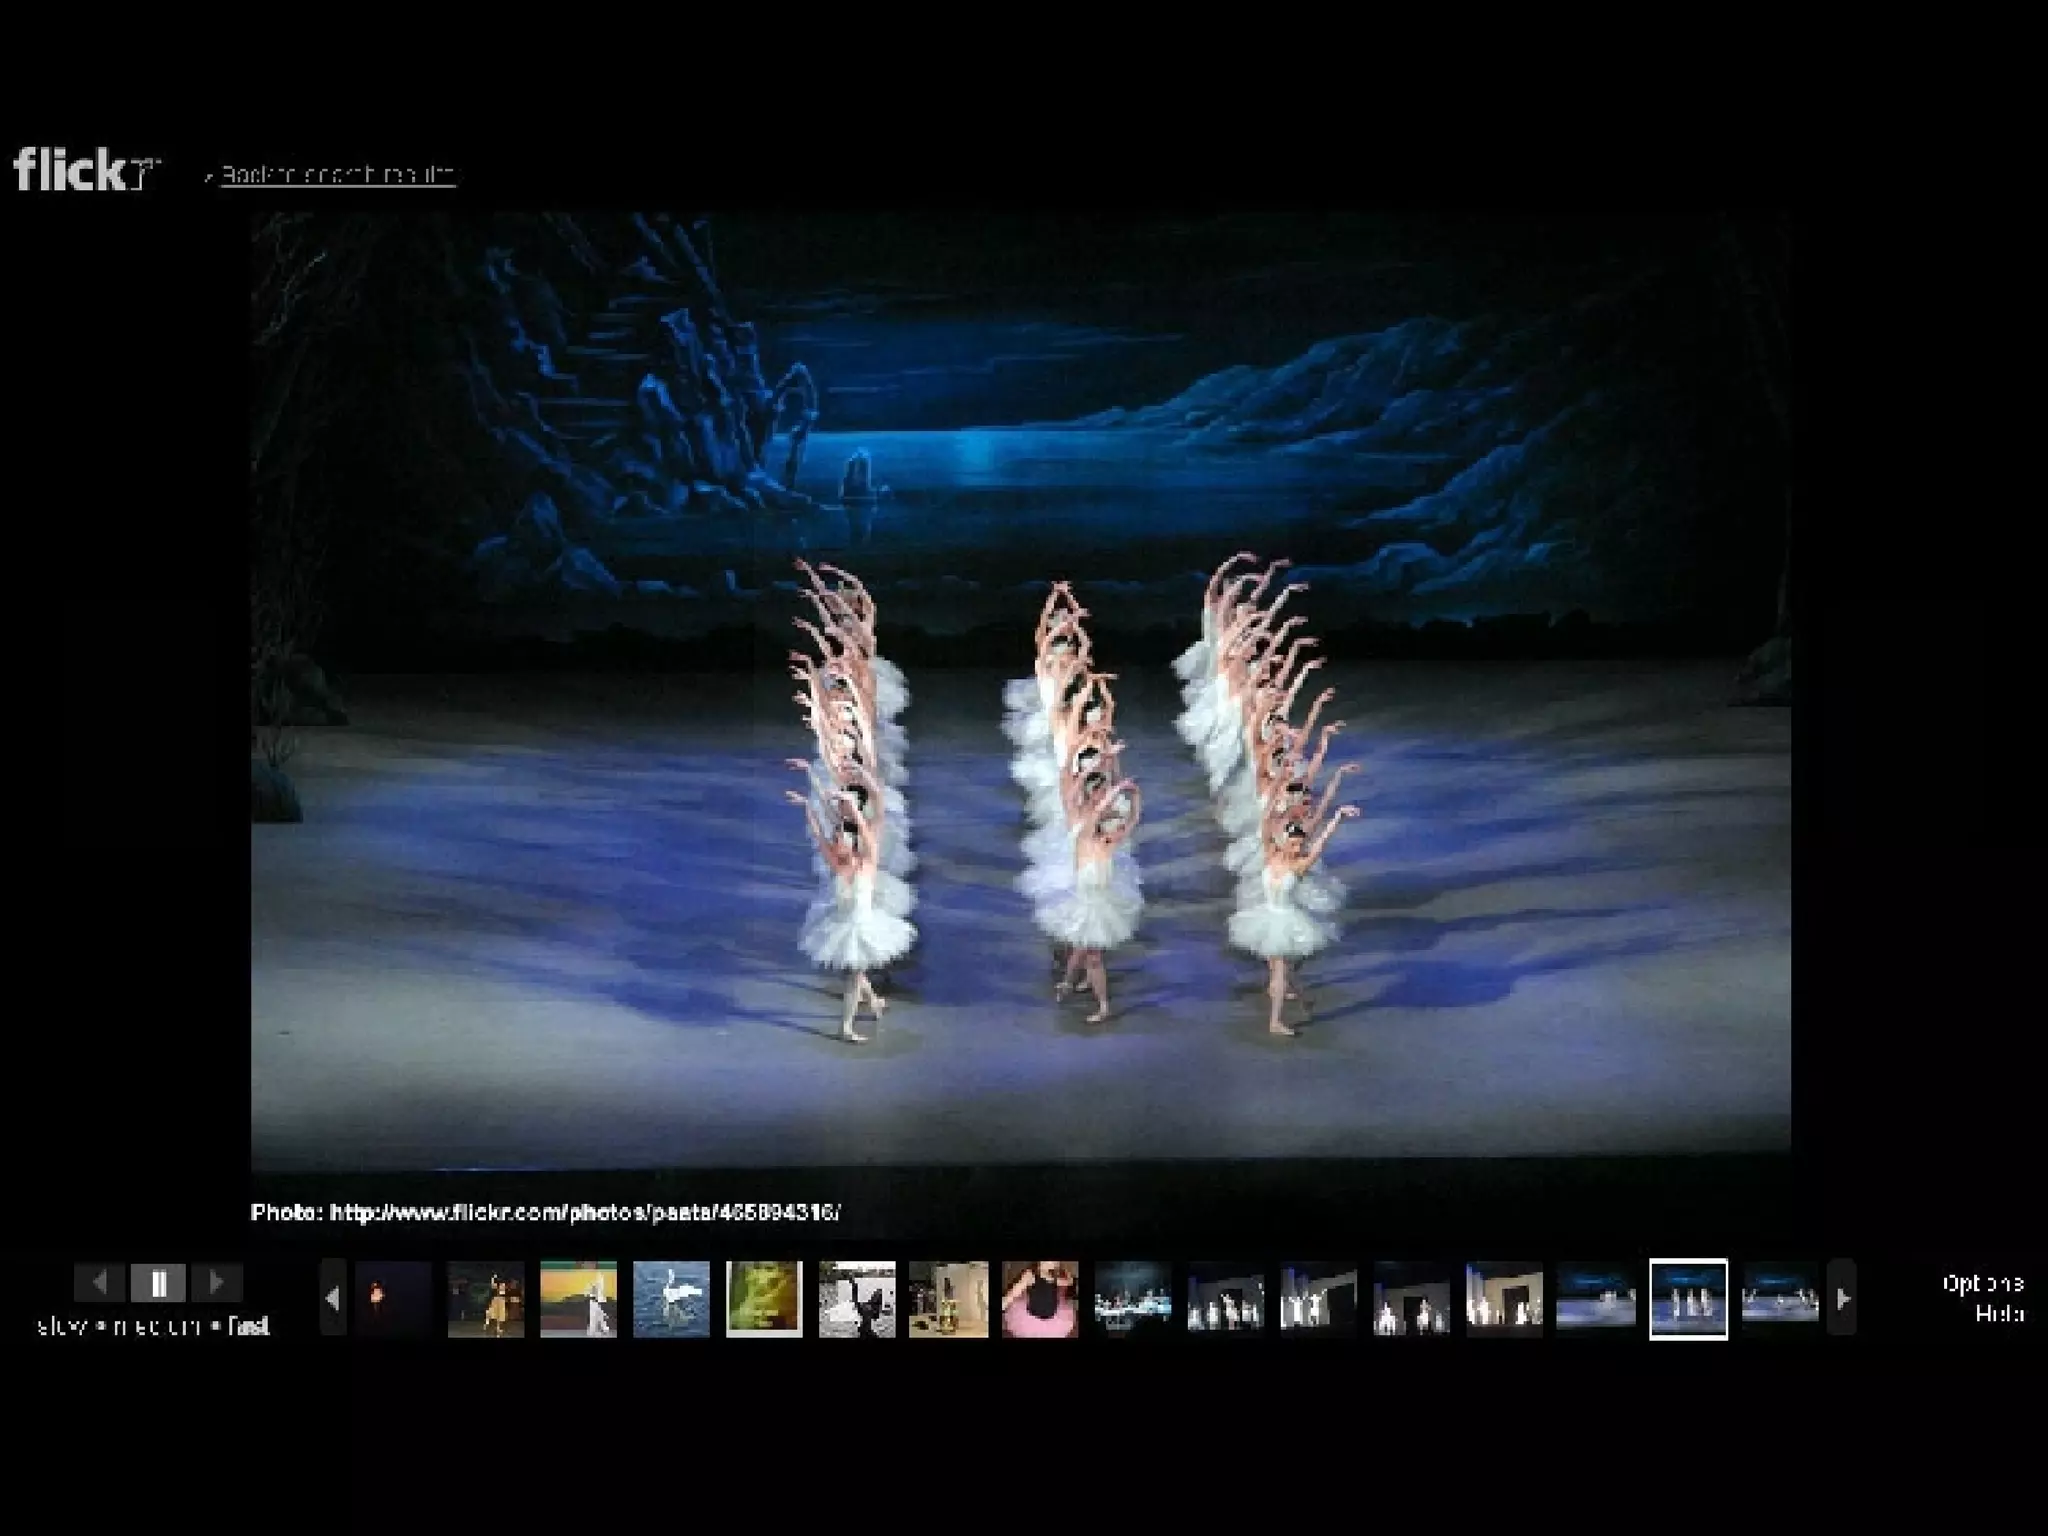The width and height of the screenshot is (2048, 1536).
Task: Go to previous slideshow photo
Action: (x=100, y=1282)
